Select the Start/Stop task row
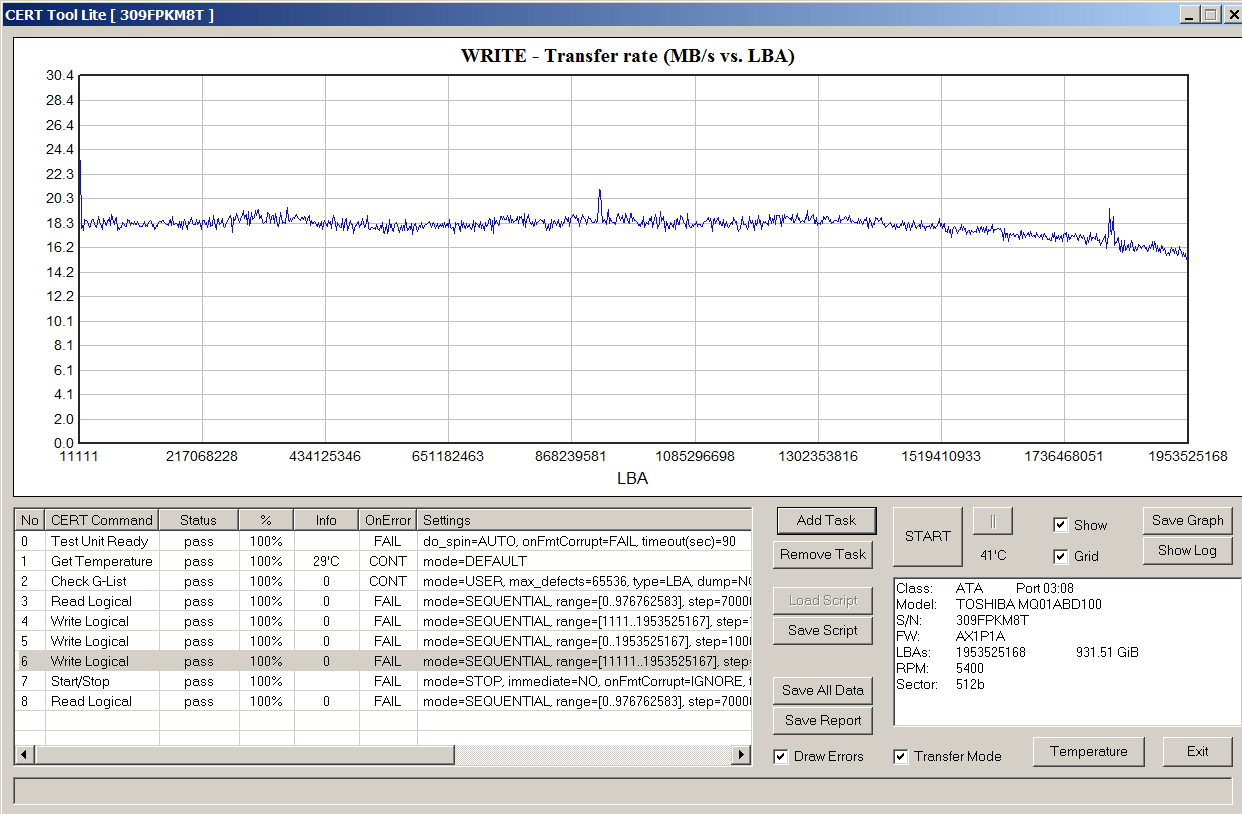 [x=383, y=681]
